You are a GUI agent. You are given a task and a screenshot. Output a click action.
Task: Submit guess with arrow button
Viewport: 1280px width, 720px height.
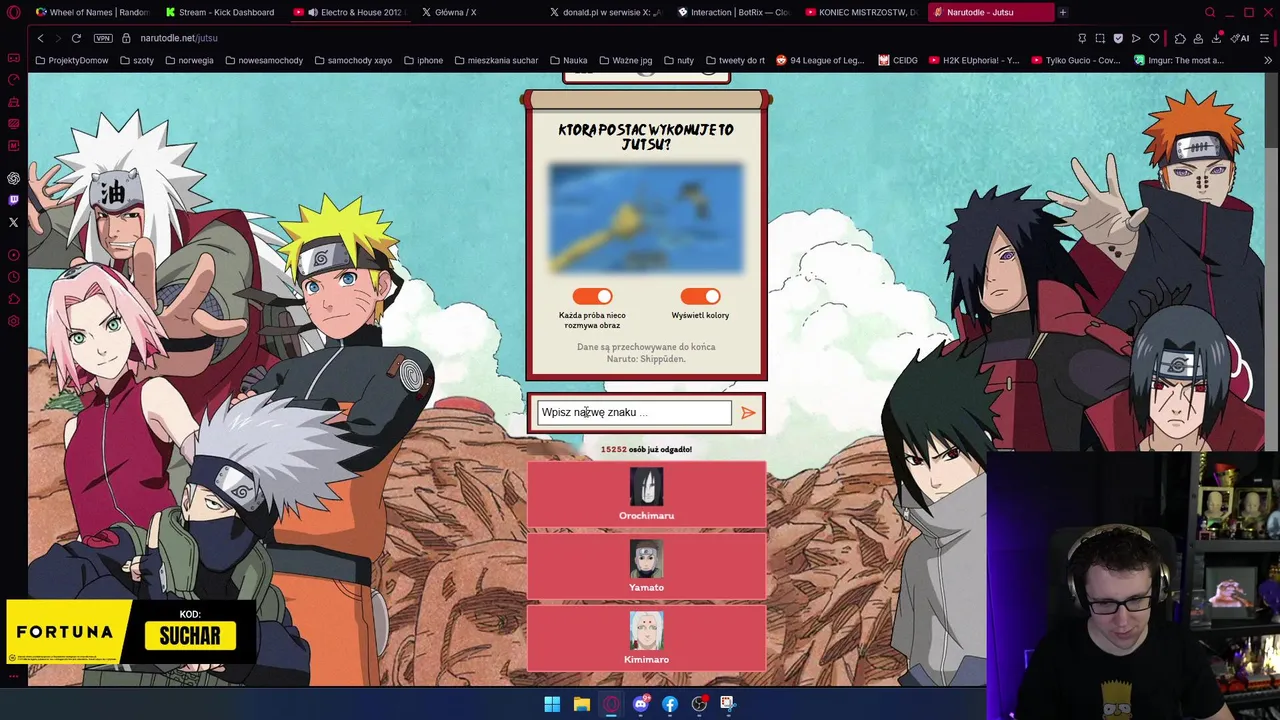tap(748, 413)
